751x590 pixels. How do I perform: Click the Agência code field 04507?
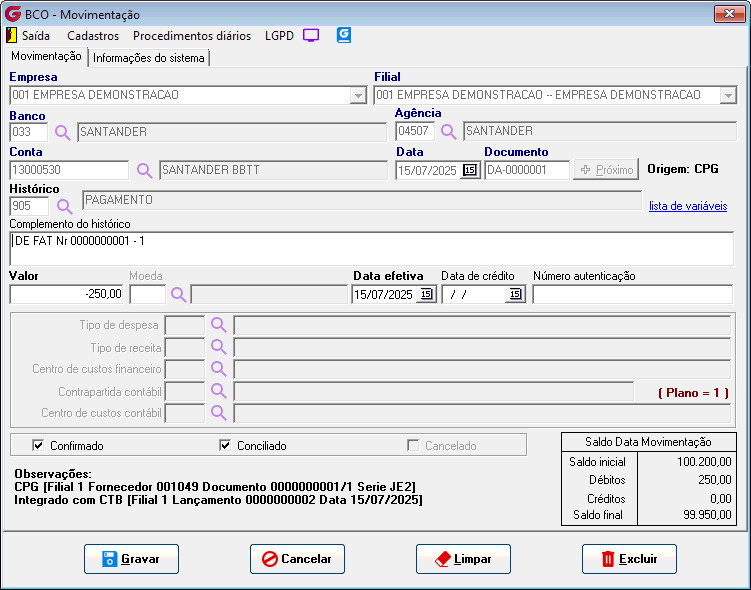tap(415, 131)
